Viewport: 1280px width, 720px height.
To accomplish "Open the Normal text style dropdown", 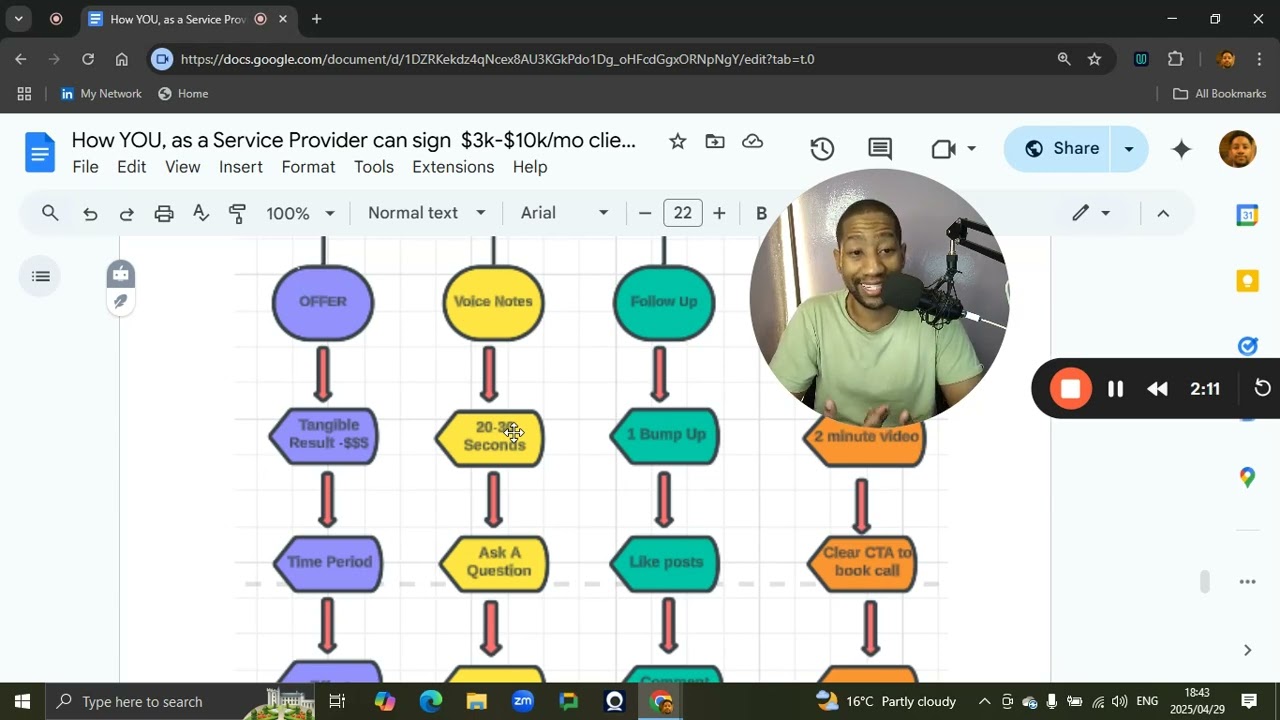I will pyautogui.click(x=427, y=213).
